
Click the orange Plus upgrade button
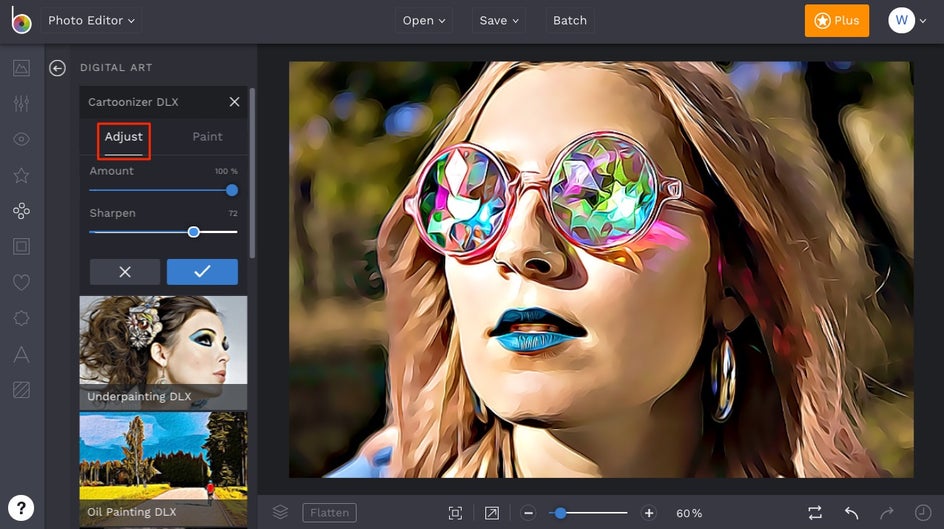[836, 20]
